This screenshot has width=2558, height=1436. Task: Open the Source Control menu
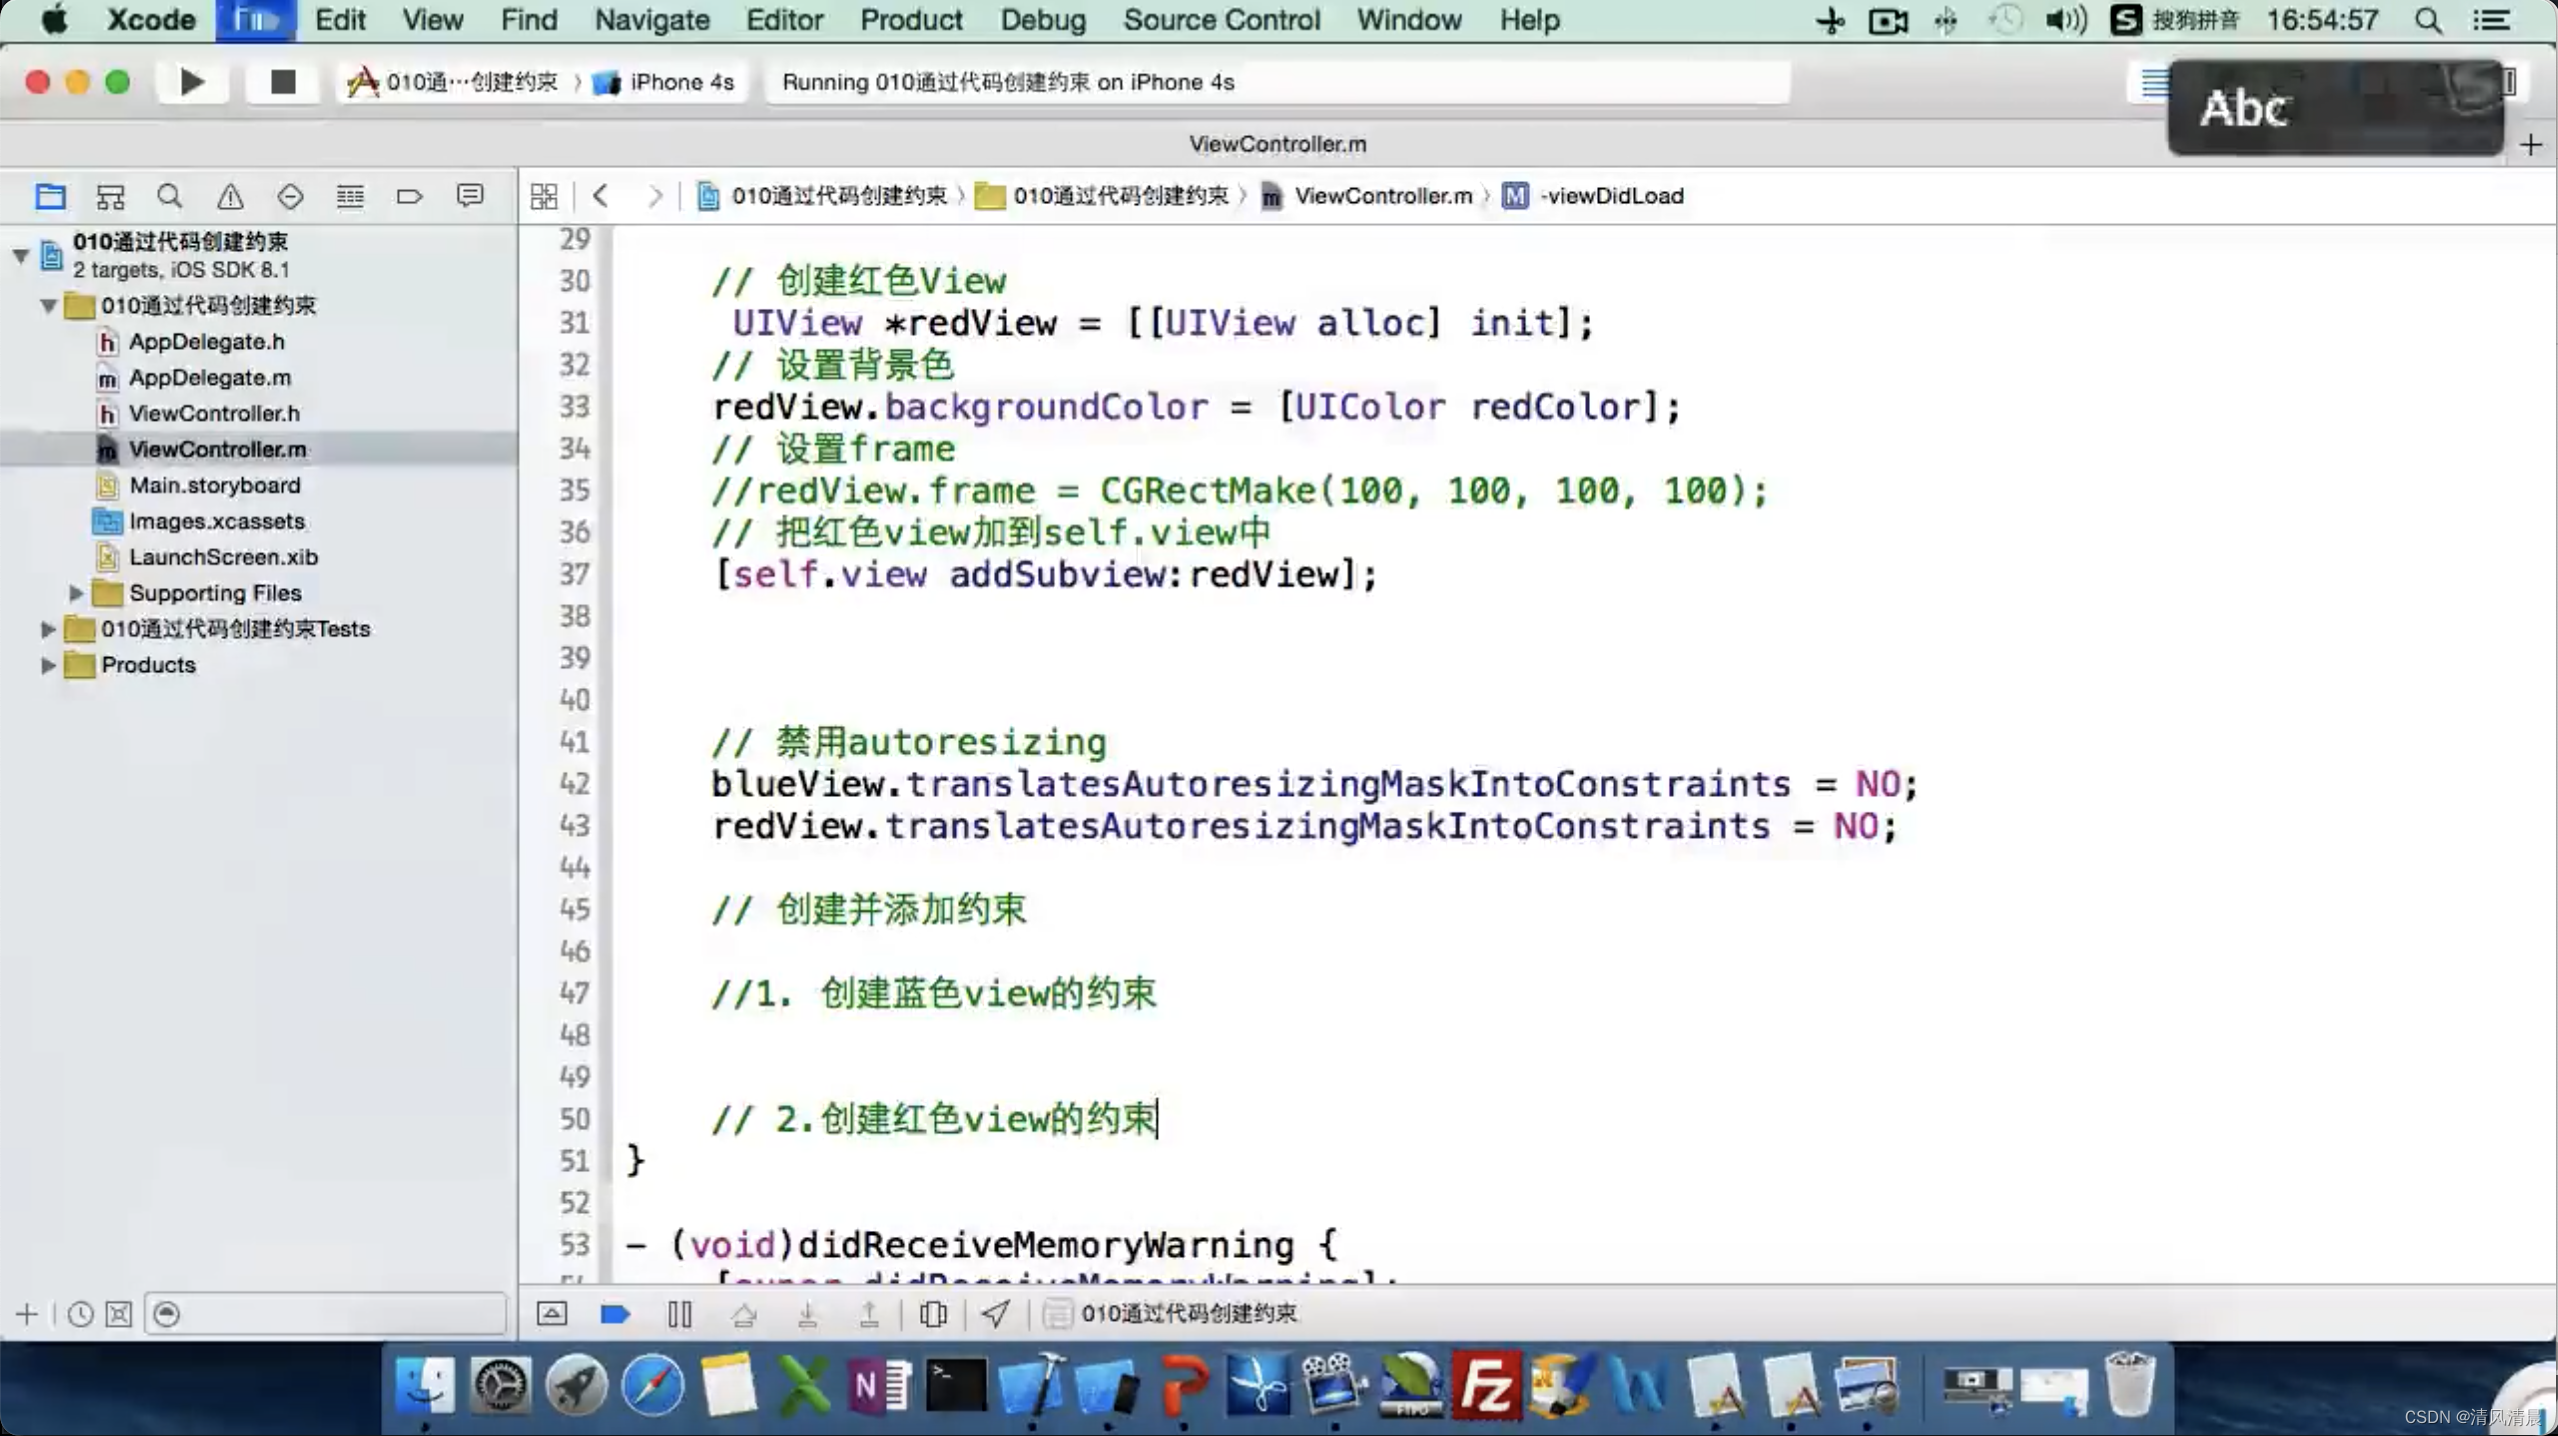click(1221, 20)
